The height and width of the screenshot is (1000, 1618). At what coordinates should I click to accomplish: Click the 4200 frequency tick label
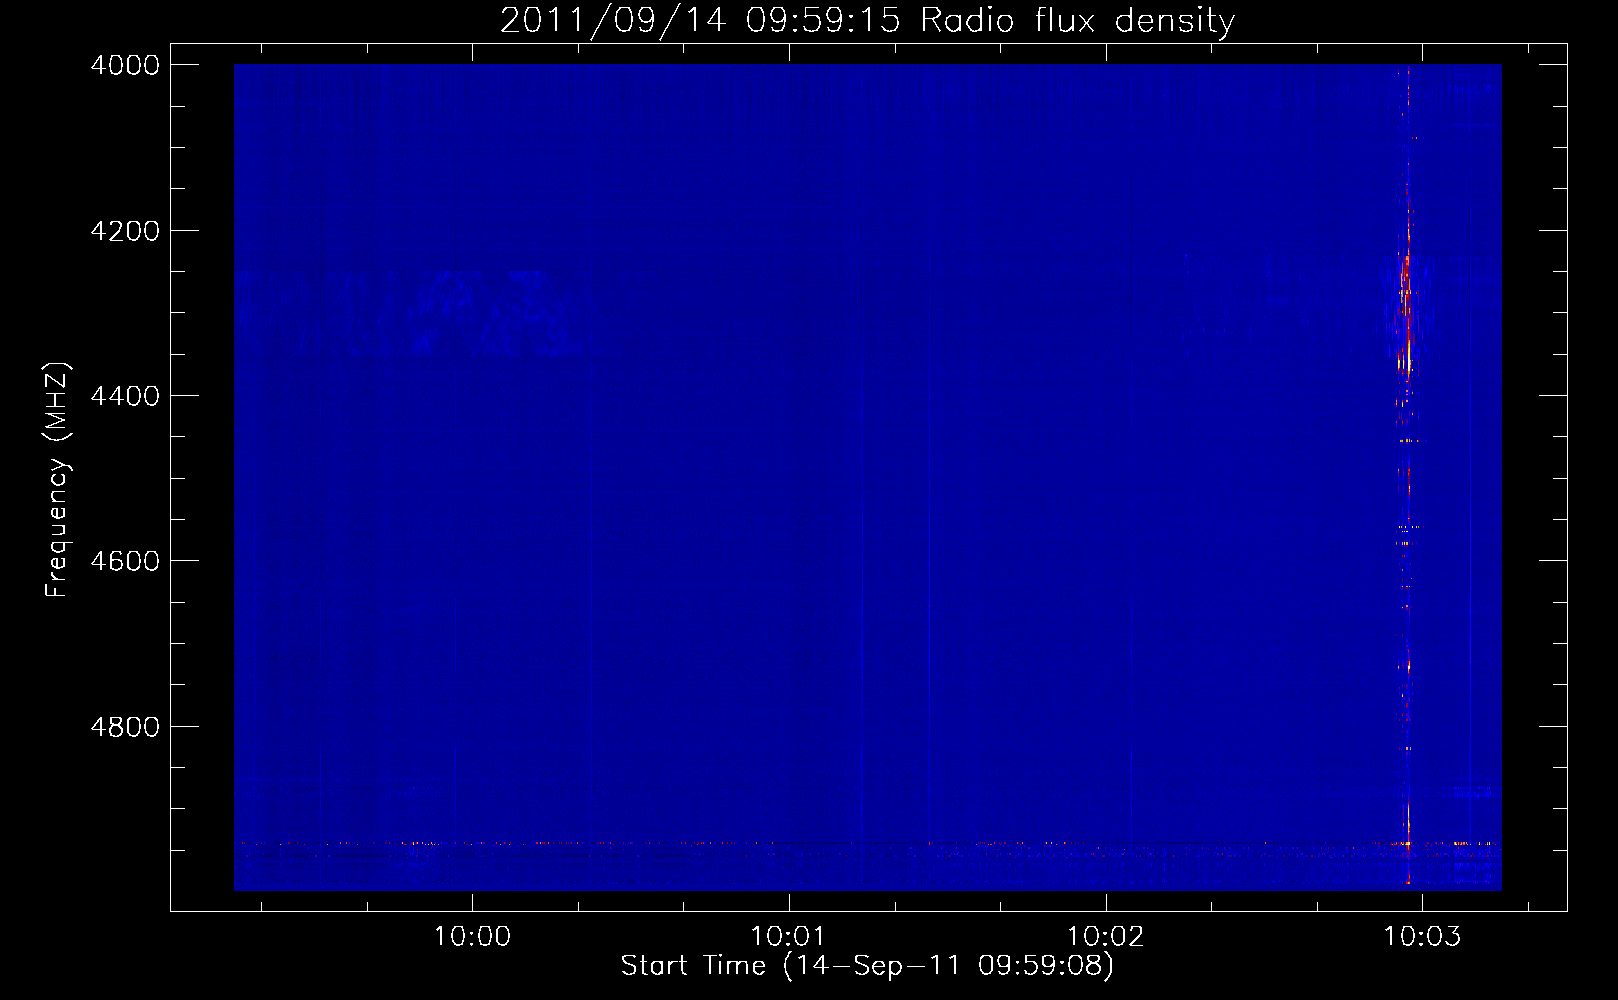pos(125,231)
